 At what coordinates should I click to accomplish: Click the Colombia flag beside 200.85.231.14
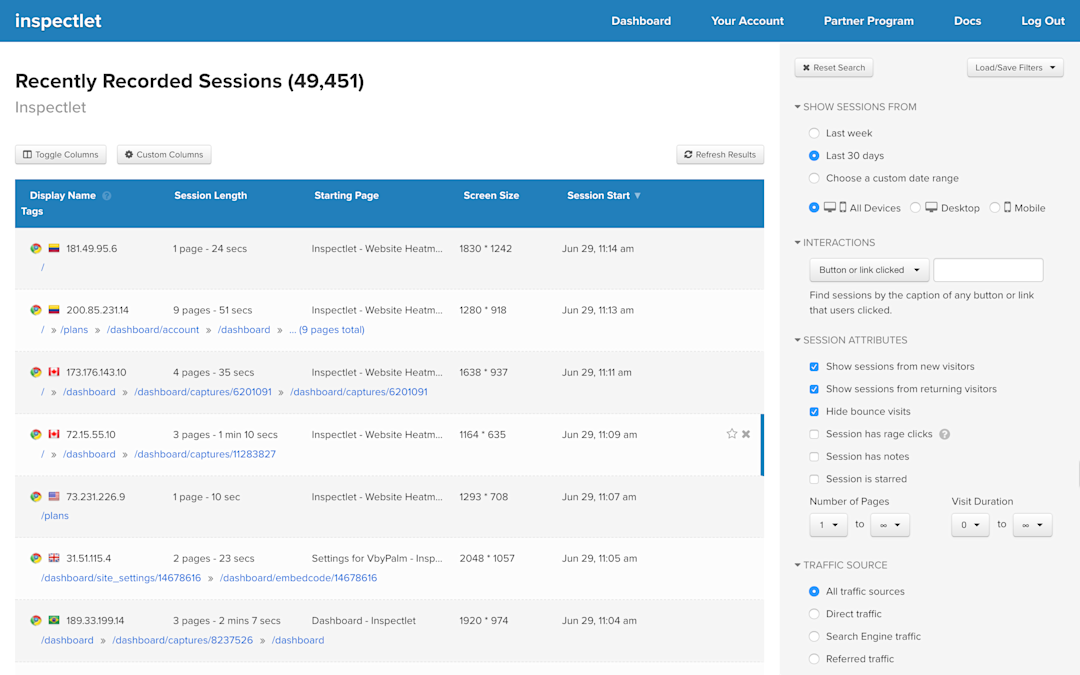click(x=54, y=310)
